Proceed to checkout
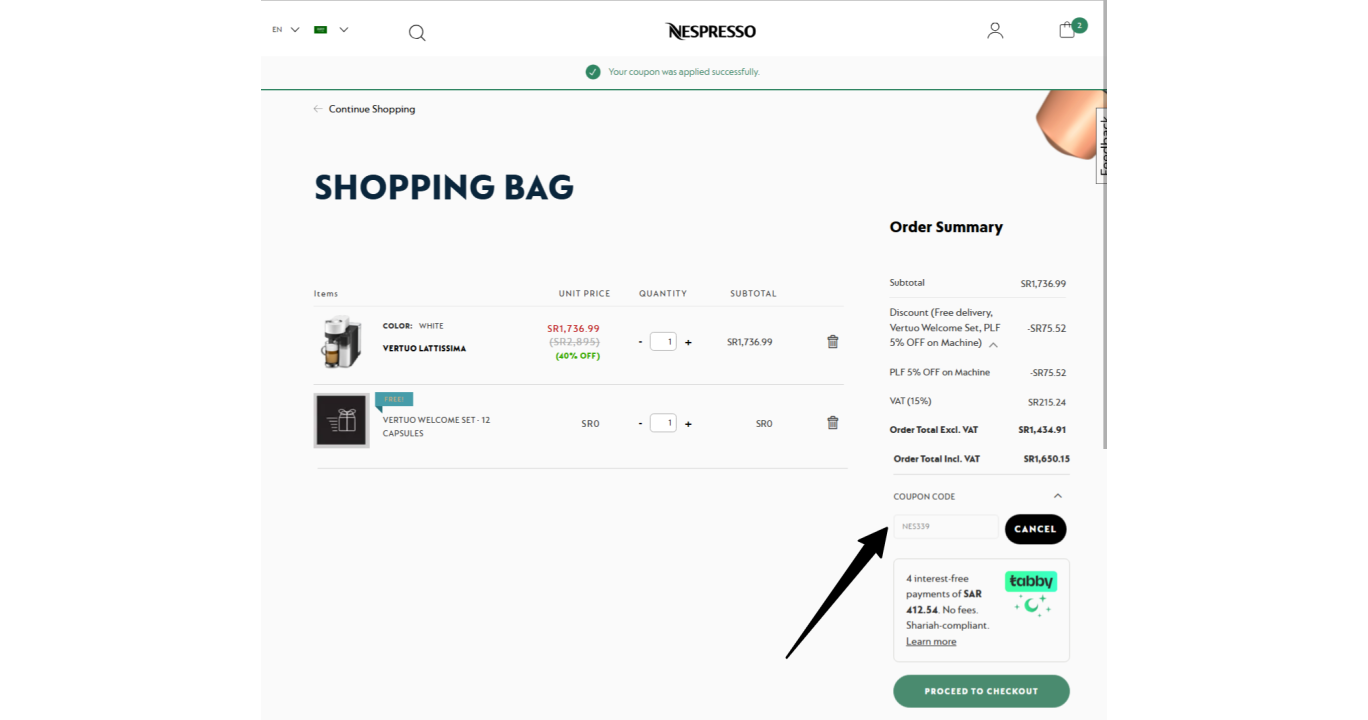This screenshot has width=1368, height=720. coord(981,691)
